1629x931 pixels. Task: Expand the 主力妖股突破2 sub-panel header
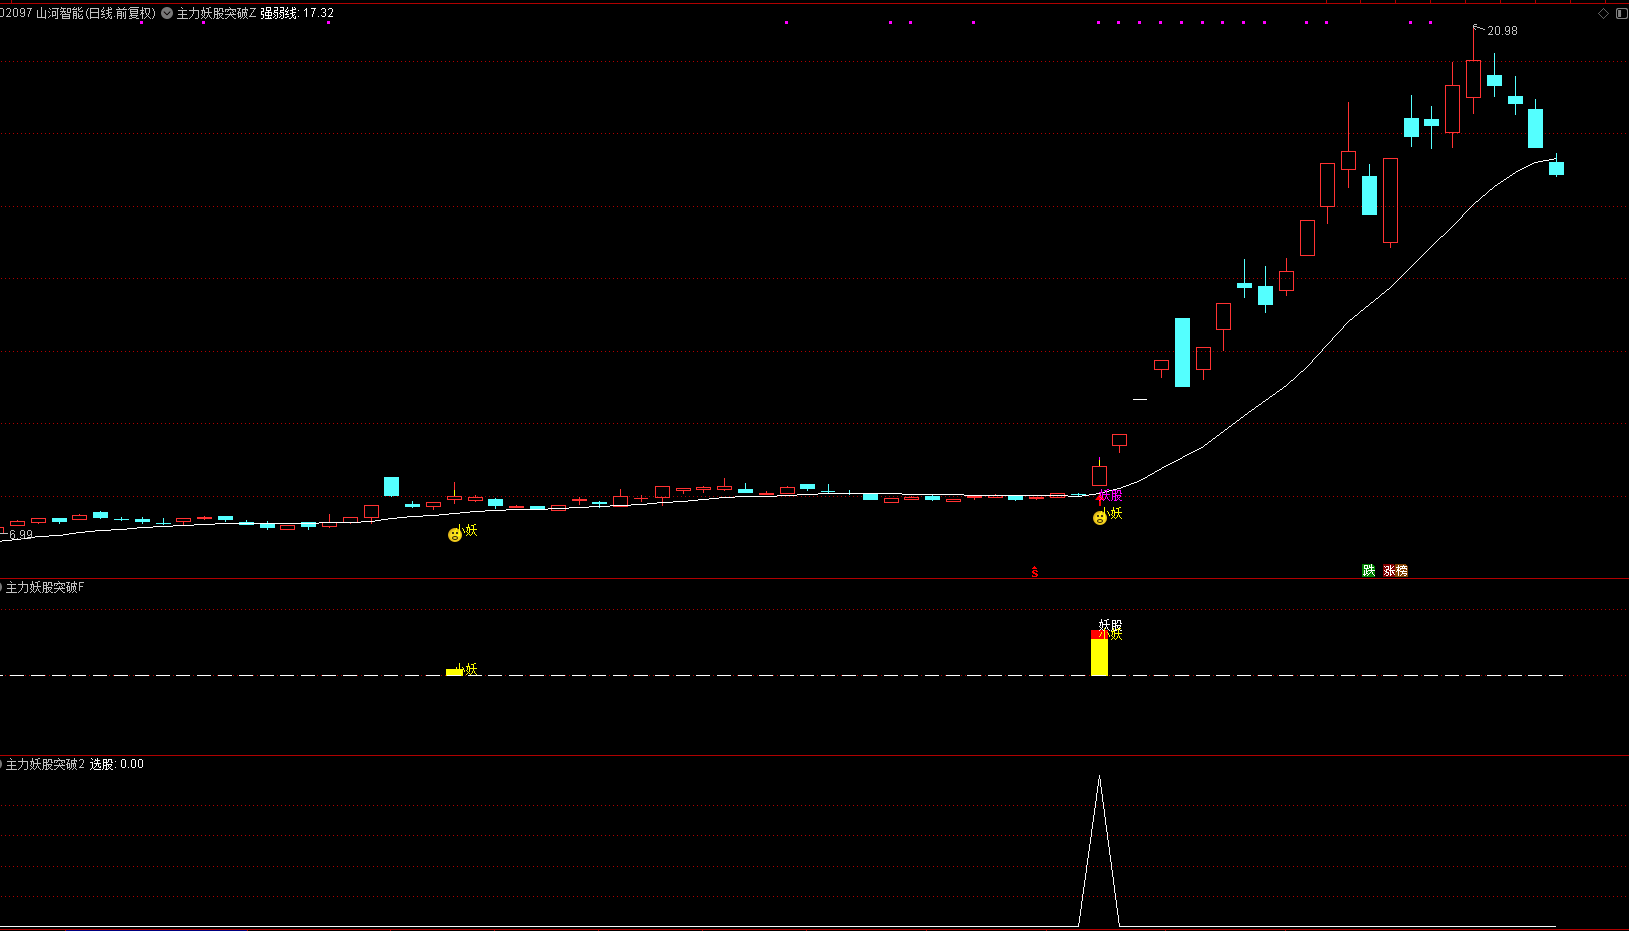pos(44,764)
